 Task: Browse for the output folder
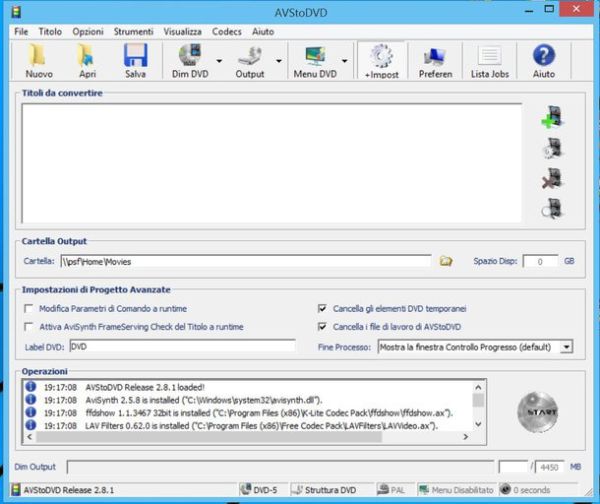(x=447, y=261)
